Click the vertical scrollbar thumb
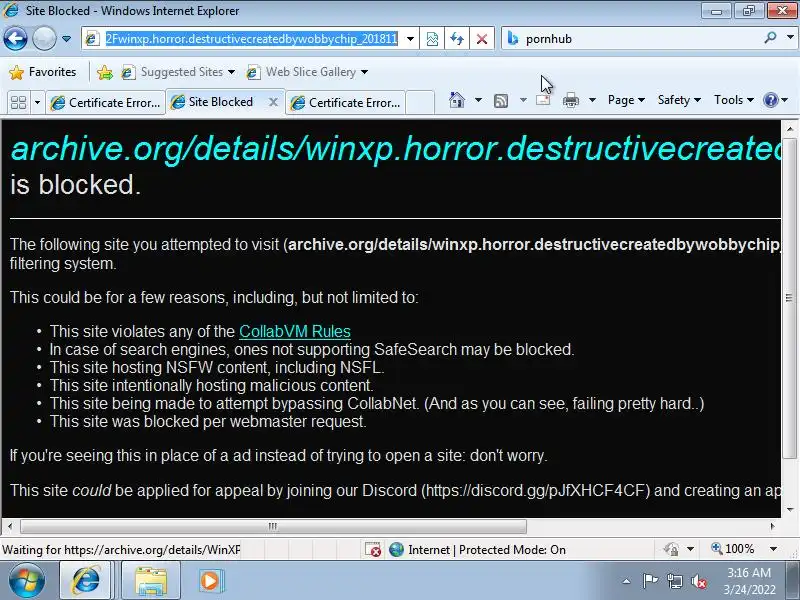Image resolution: width=800 pixels, height=600 pixels. (790, 298)
